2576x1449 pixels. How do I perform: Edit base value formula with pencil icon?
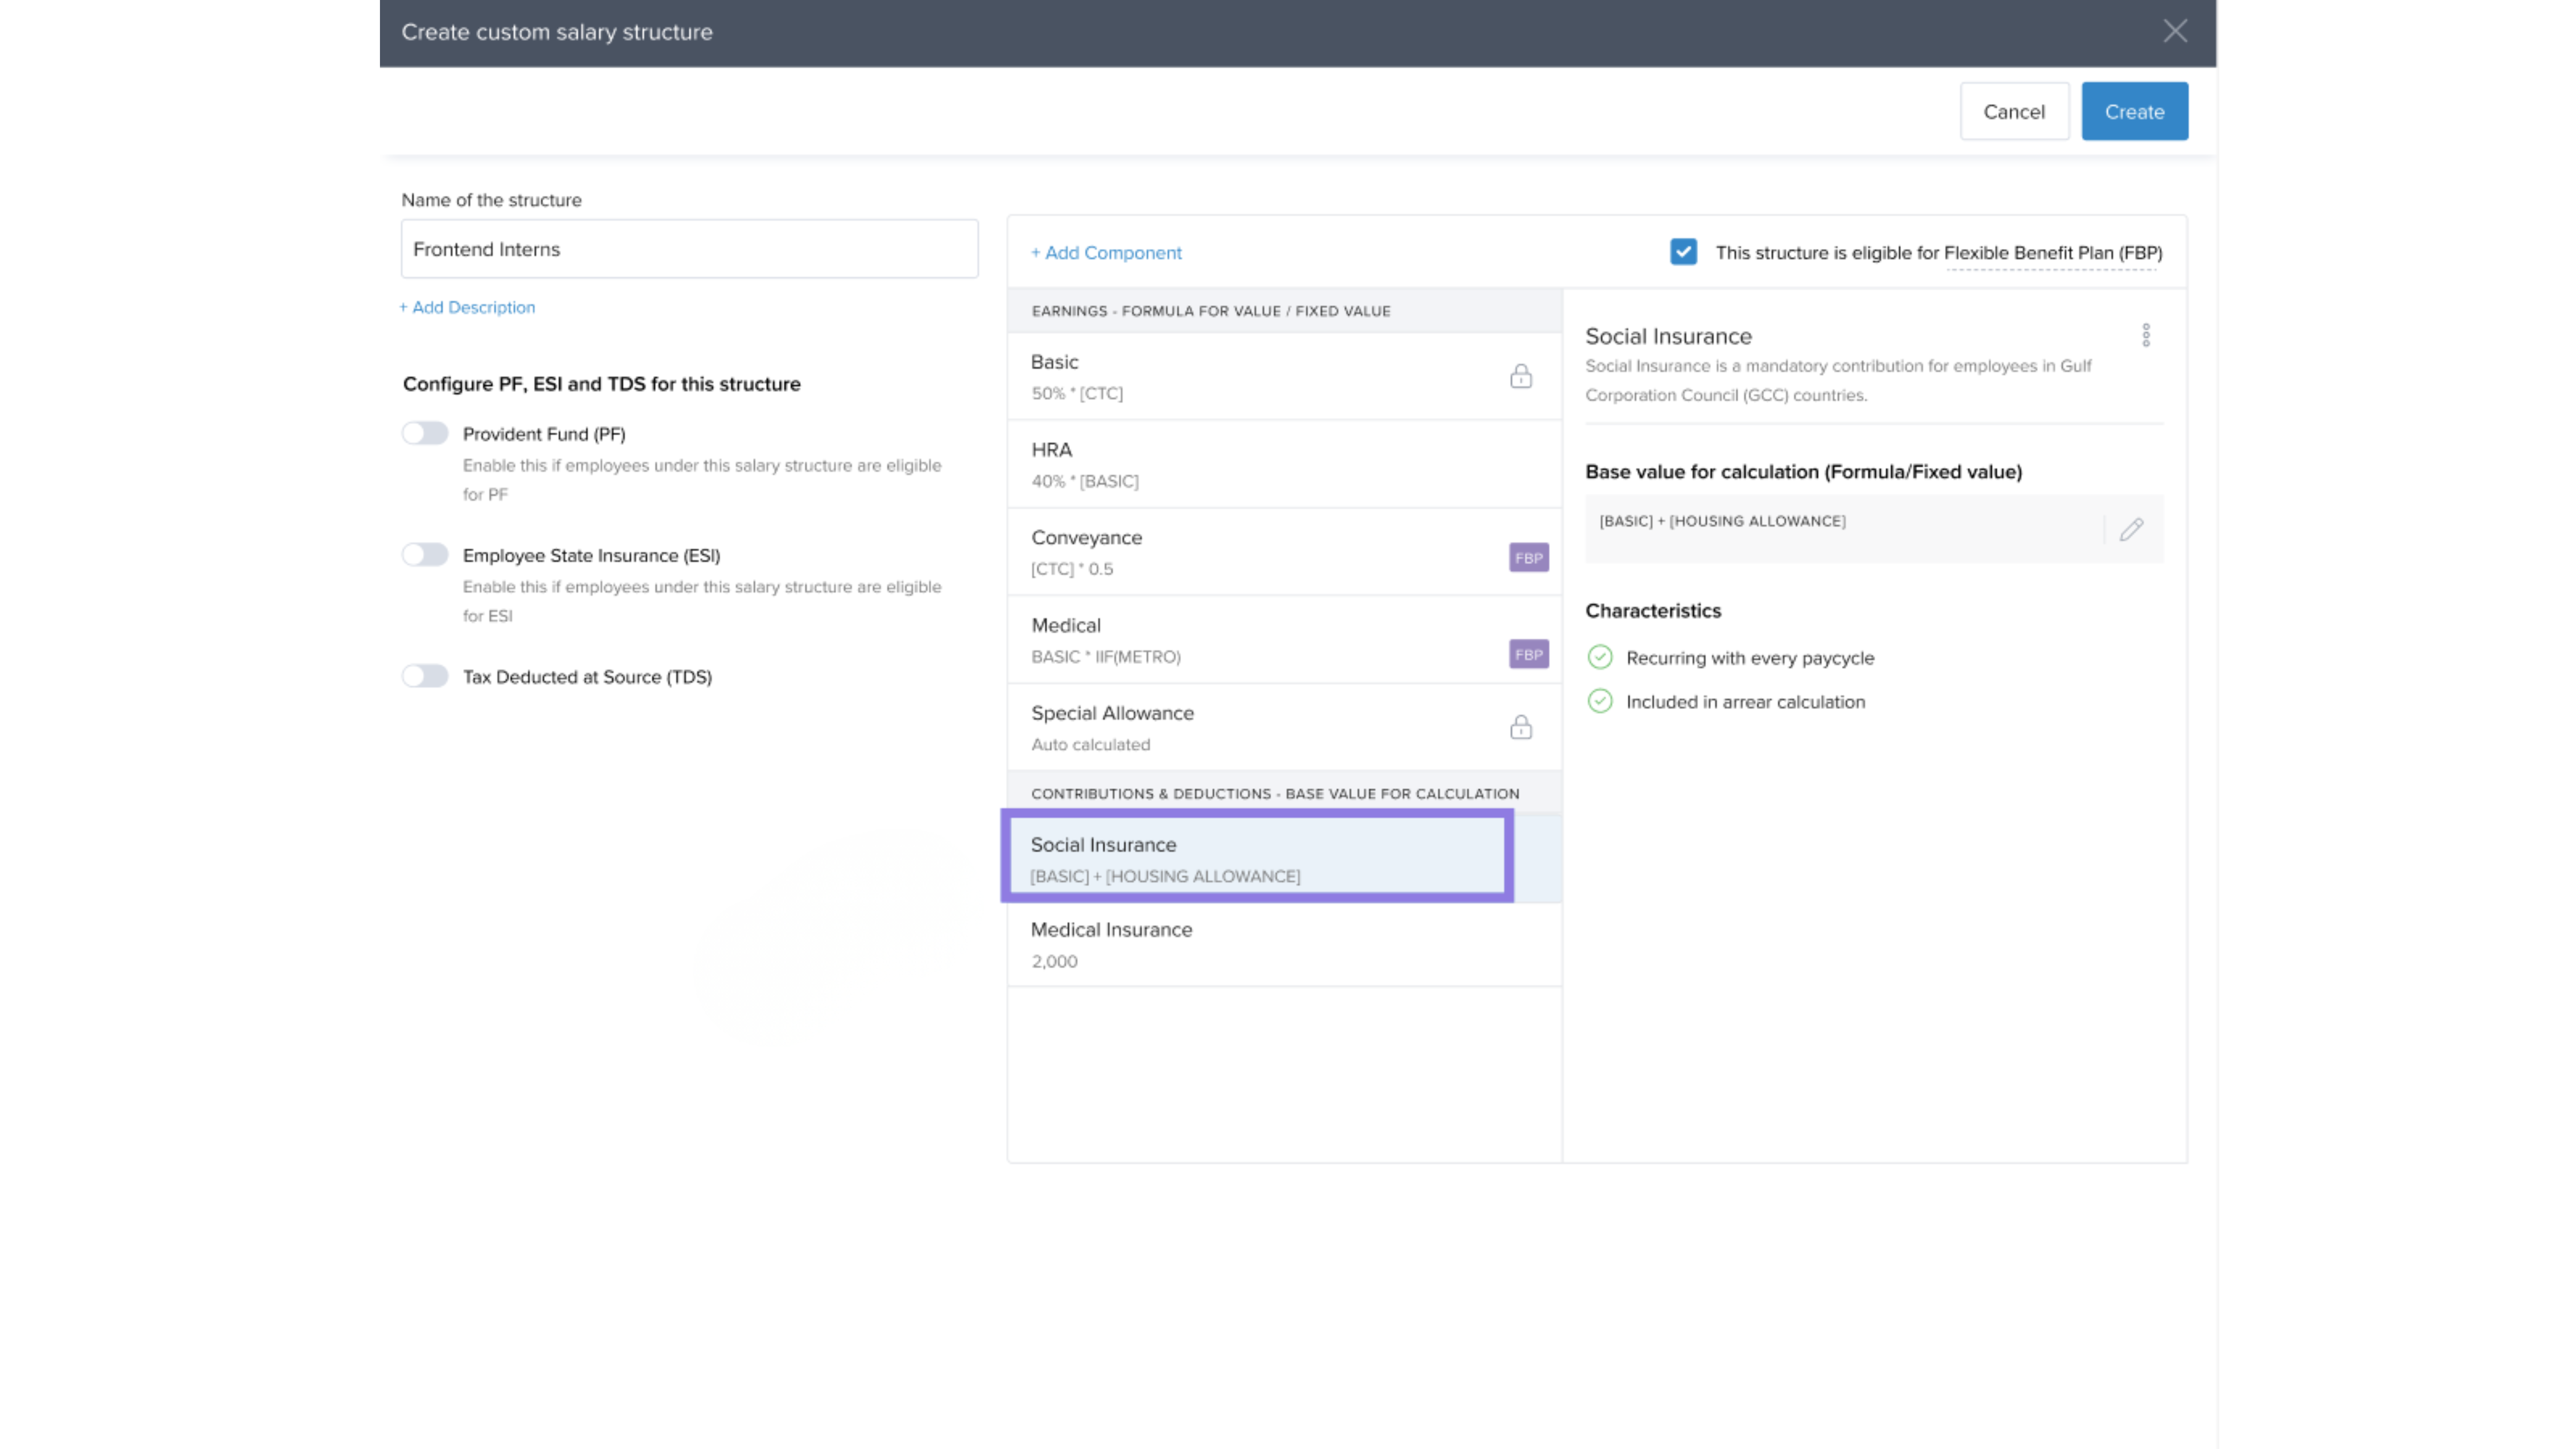pos(2131,529)
